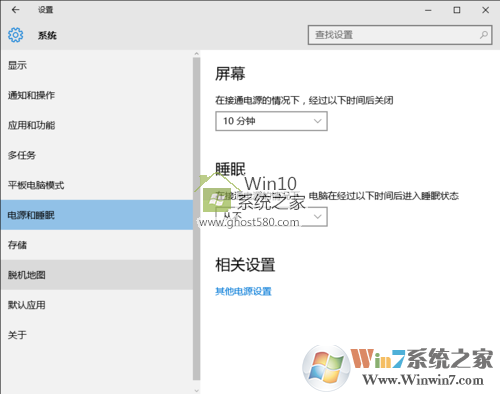This screenshot has height=394, width=500.
Task: Select 平板电脑模式 in the sidebar
Action: pyautogui.click(x=97, y=185)
